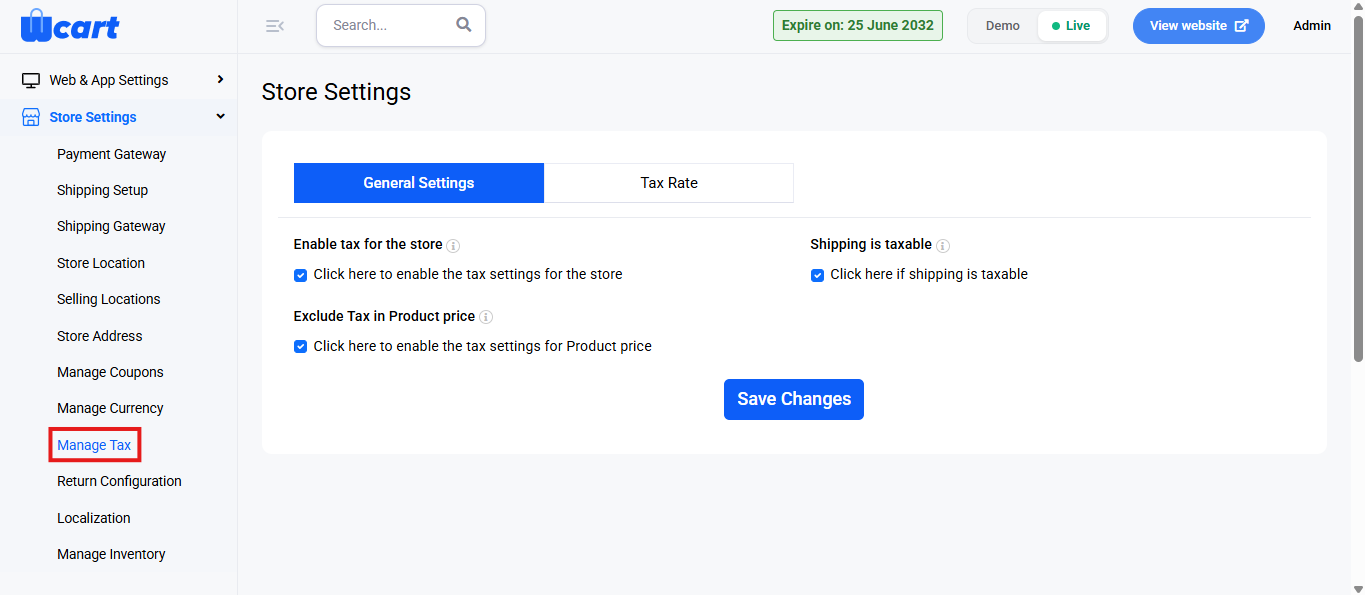This screenshot has height=595, width=1365.
Task: Focus the Search input field
Action: (388, 25)
